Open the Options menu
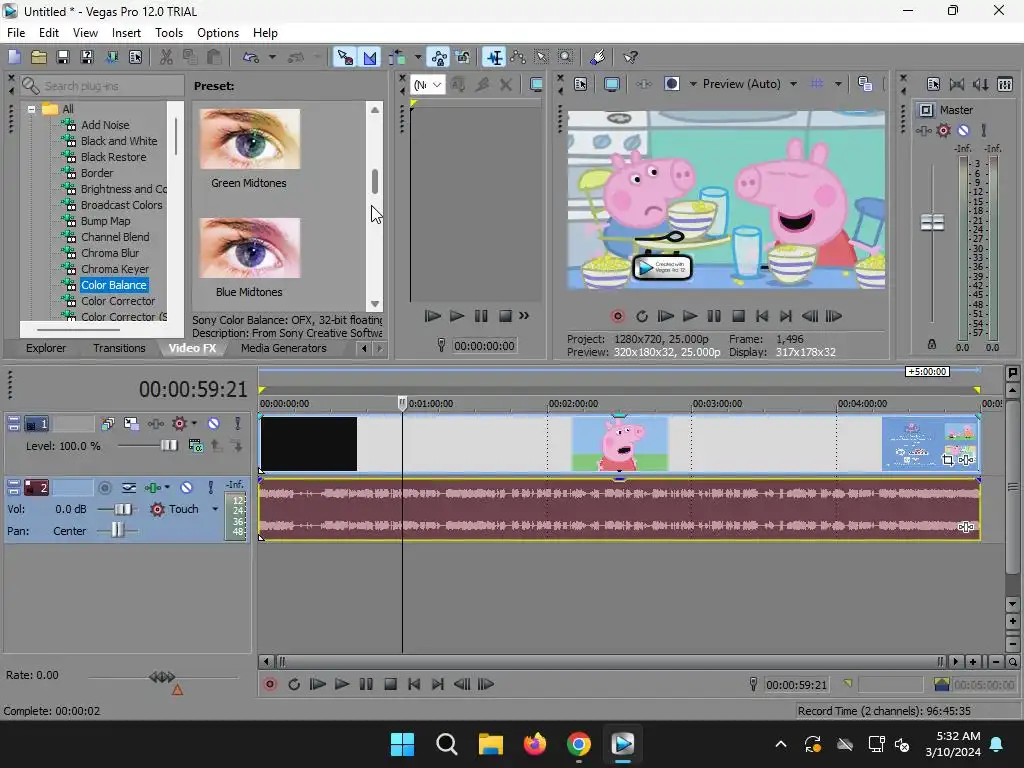 [218, 33]
